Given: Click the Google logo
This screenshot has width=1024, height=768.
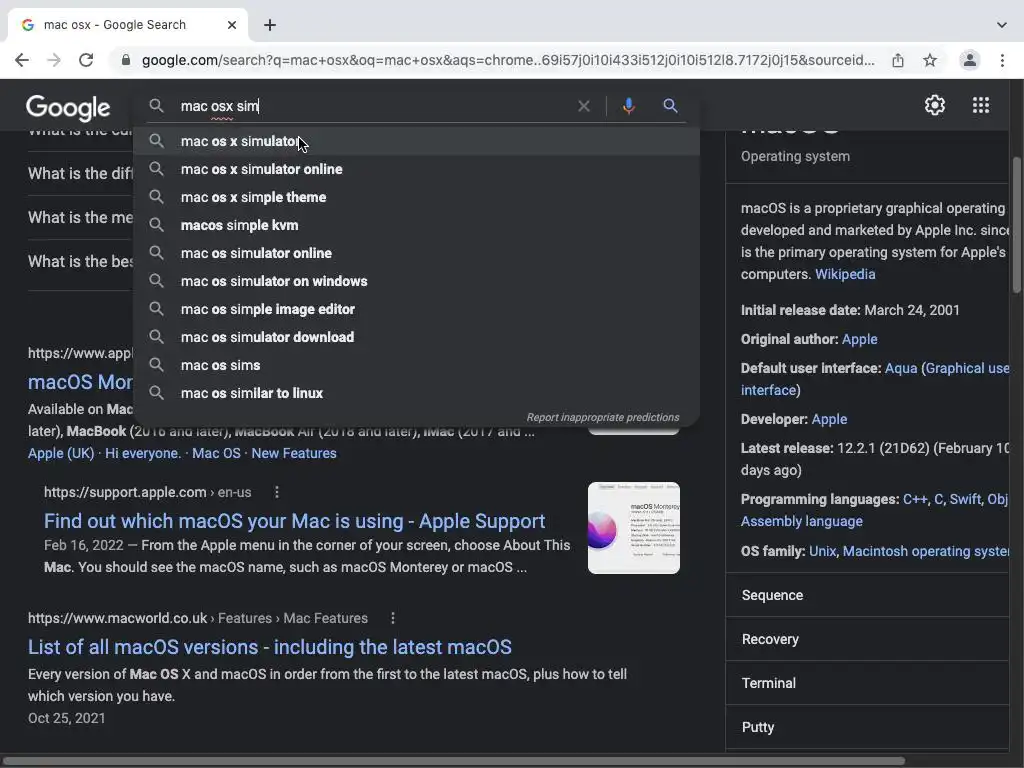Looking at the screenshot, I should pos(68,108).
